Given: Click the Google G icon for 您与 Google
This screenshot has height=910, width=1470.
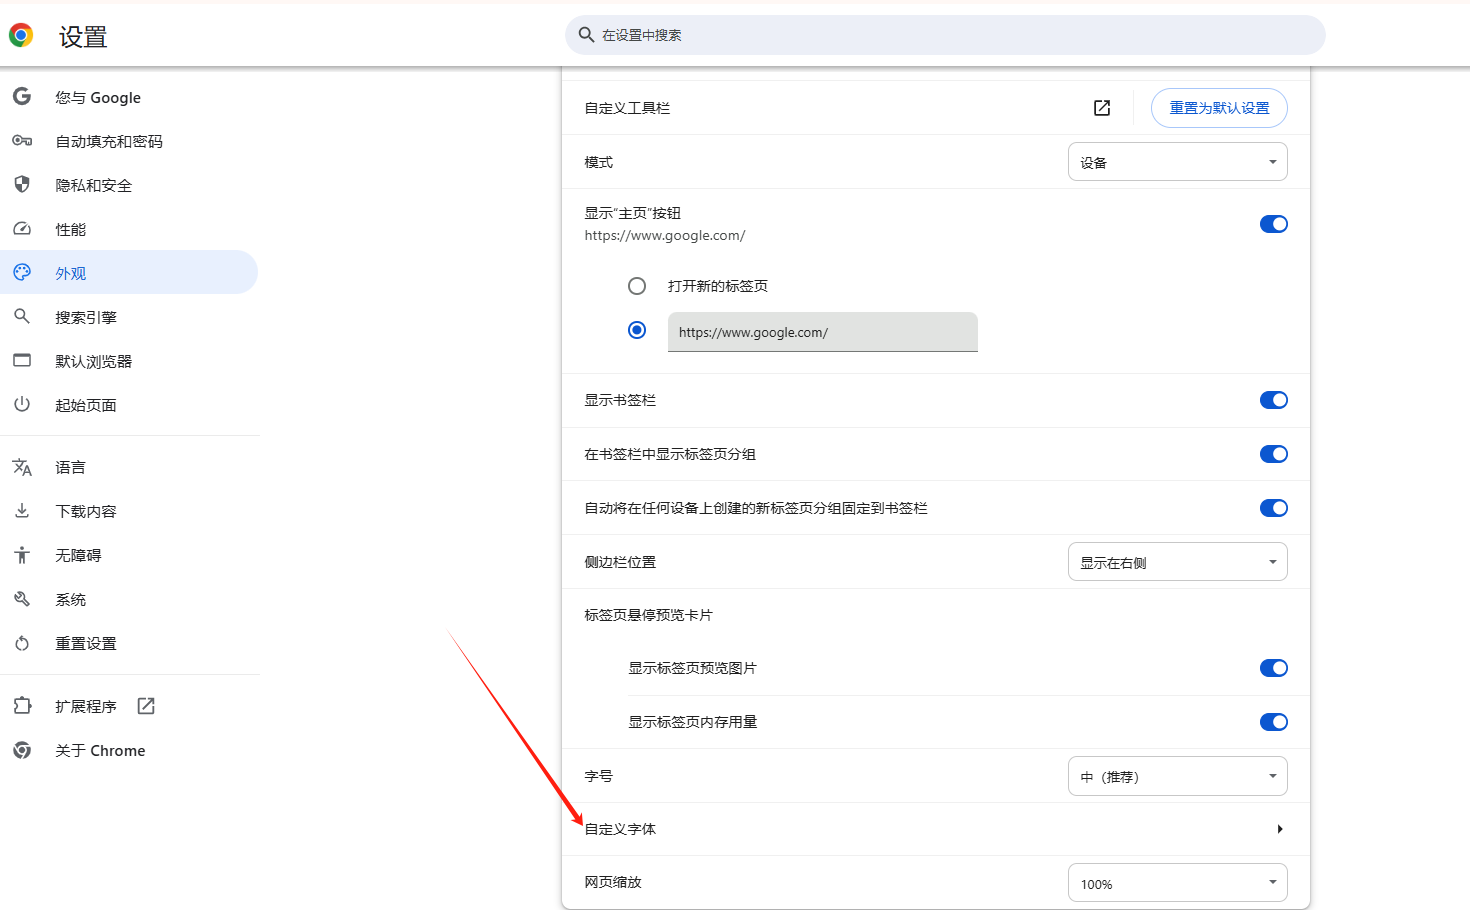Looking at the screenshot, I should [x=22, y=97].
